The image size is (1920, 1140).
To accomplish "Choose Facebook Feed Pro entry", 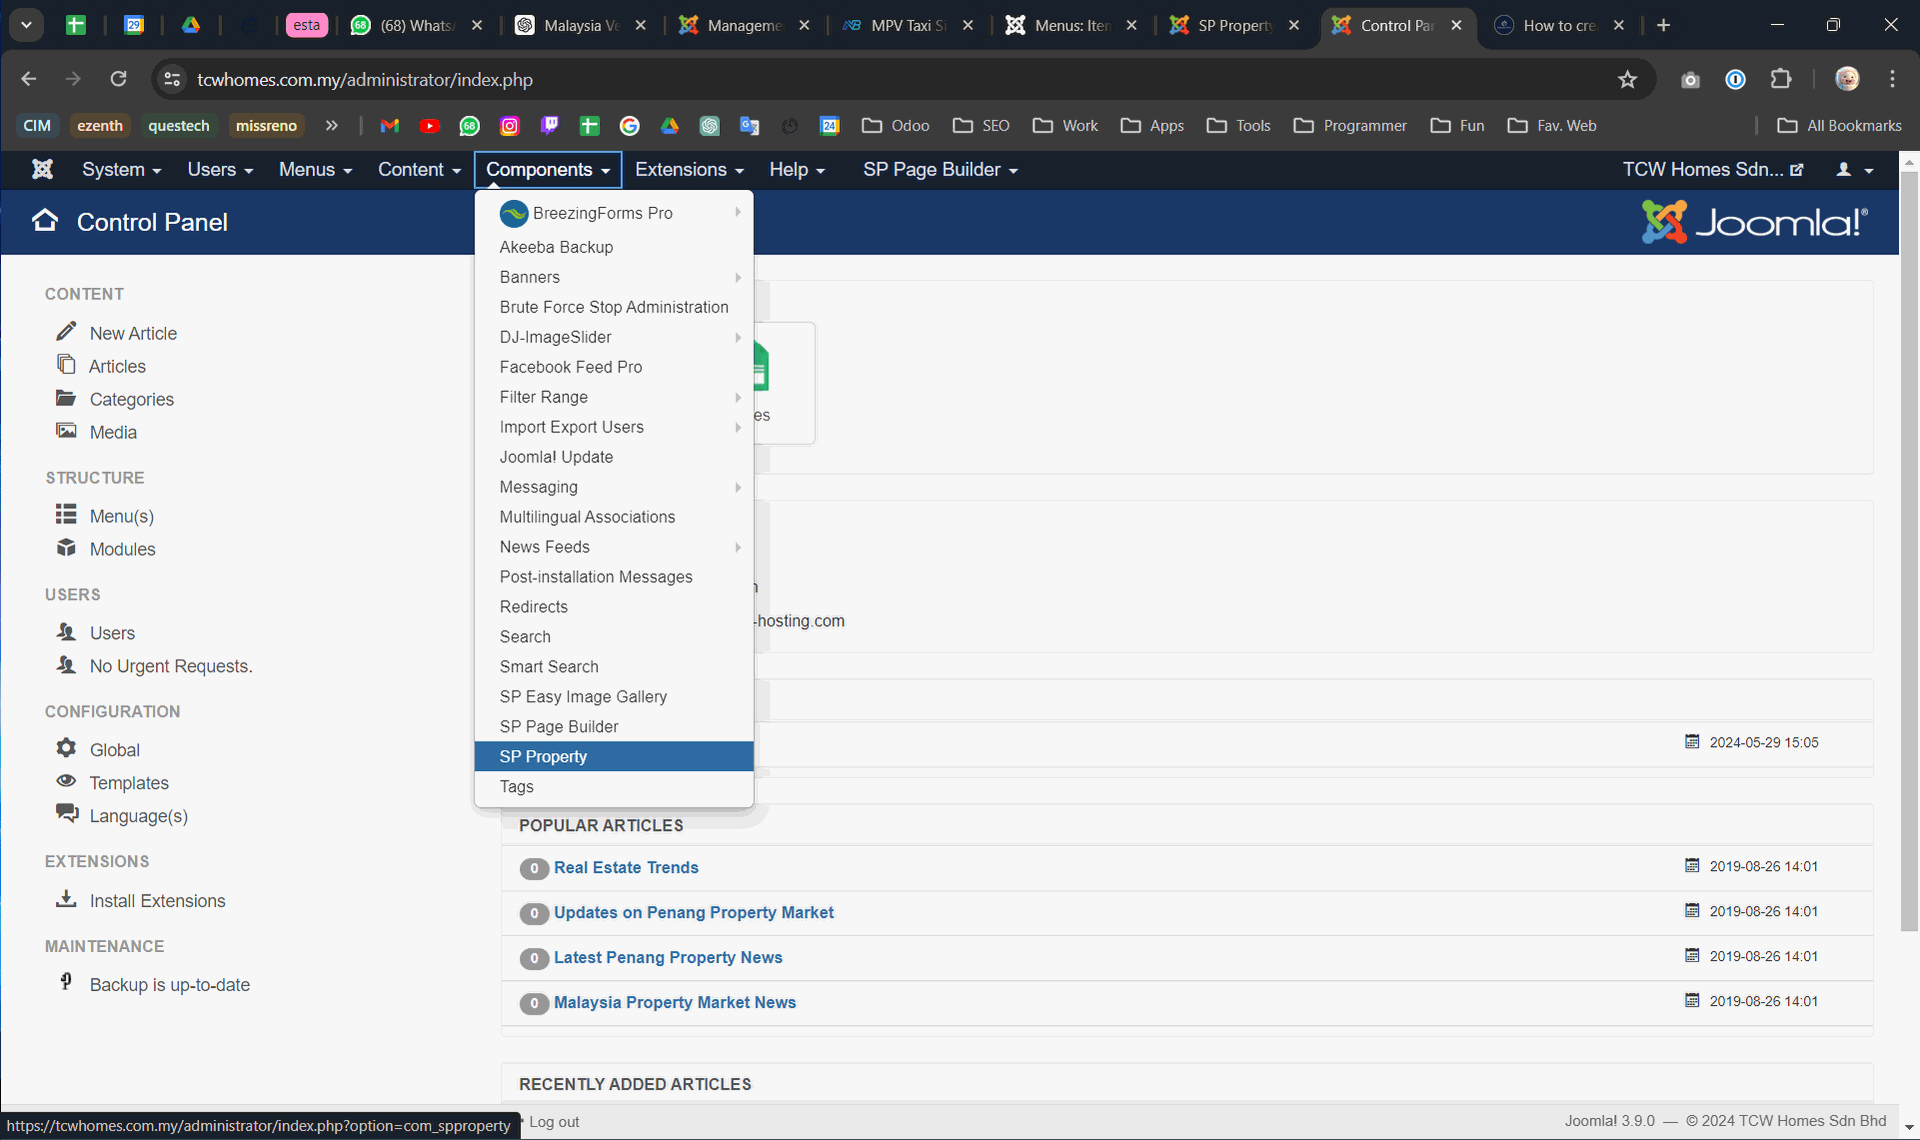I will click(x=614, y=367).
